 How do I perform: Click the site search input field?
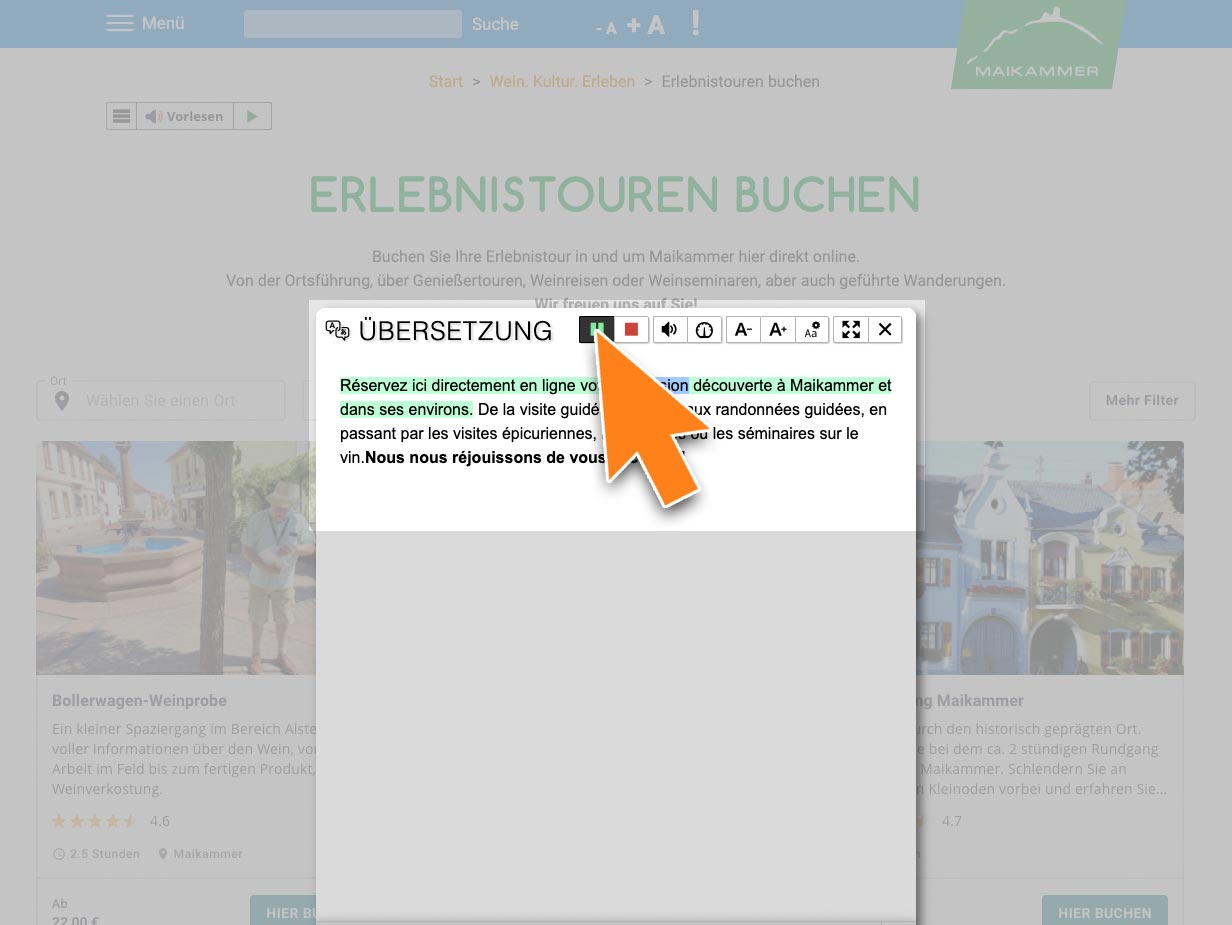(352, 24)
